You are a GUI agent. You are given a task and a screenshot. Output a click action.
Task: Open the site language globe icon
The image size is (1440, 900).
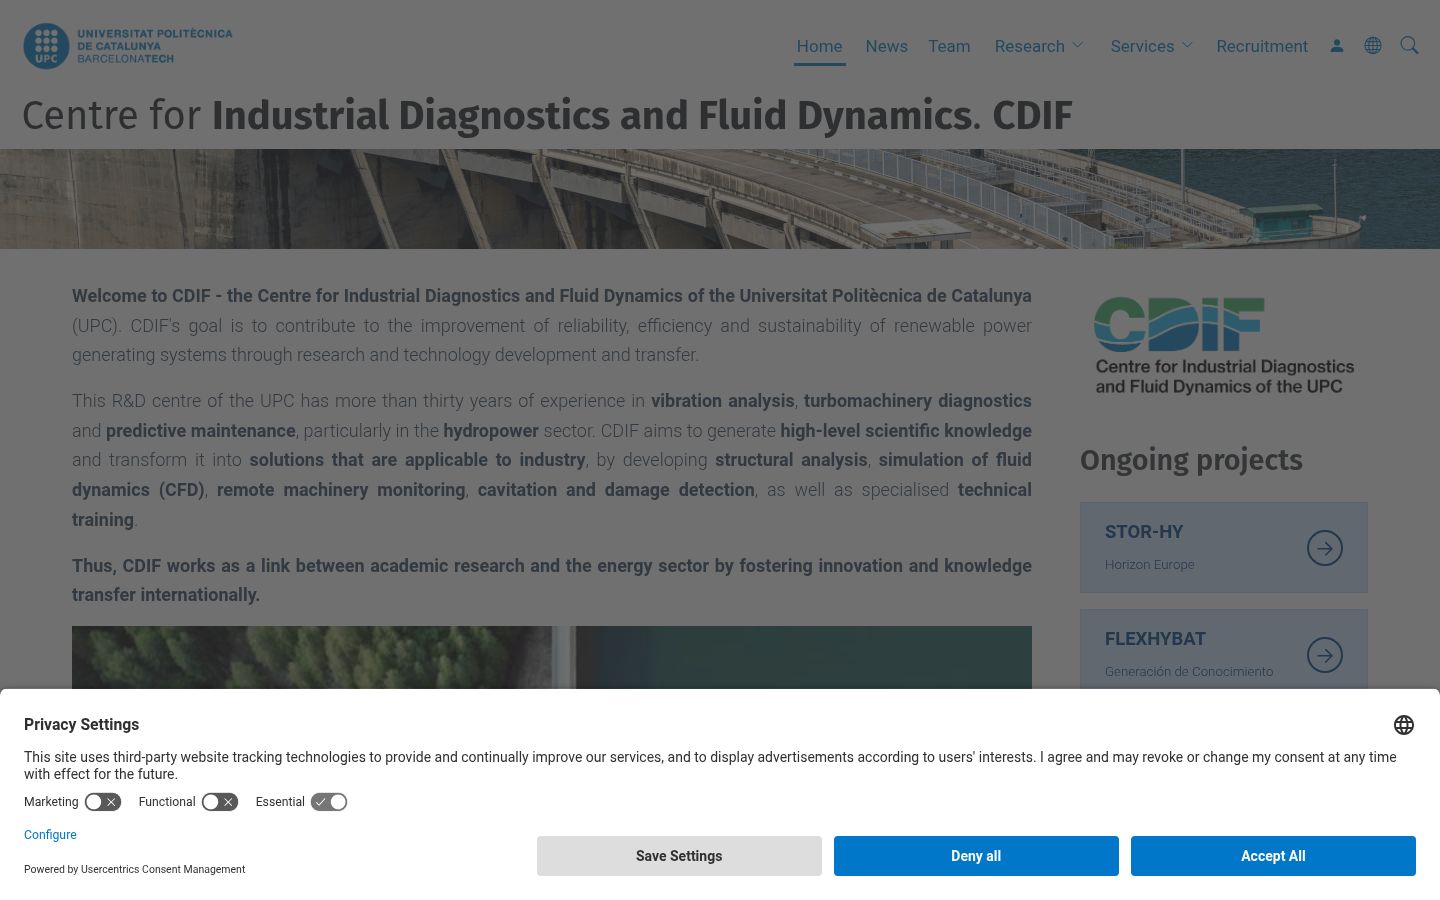(1373, 46)
